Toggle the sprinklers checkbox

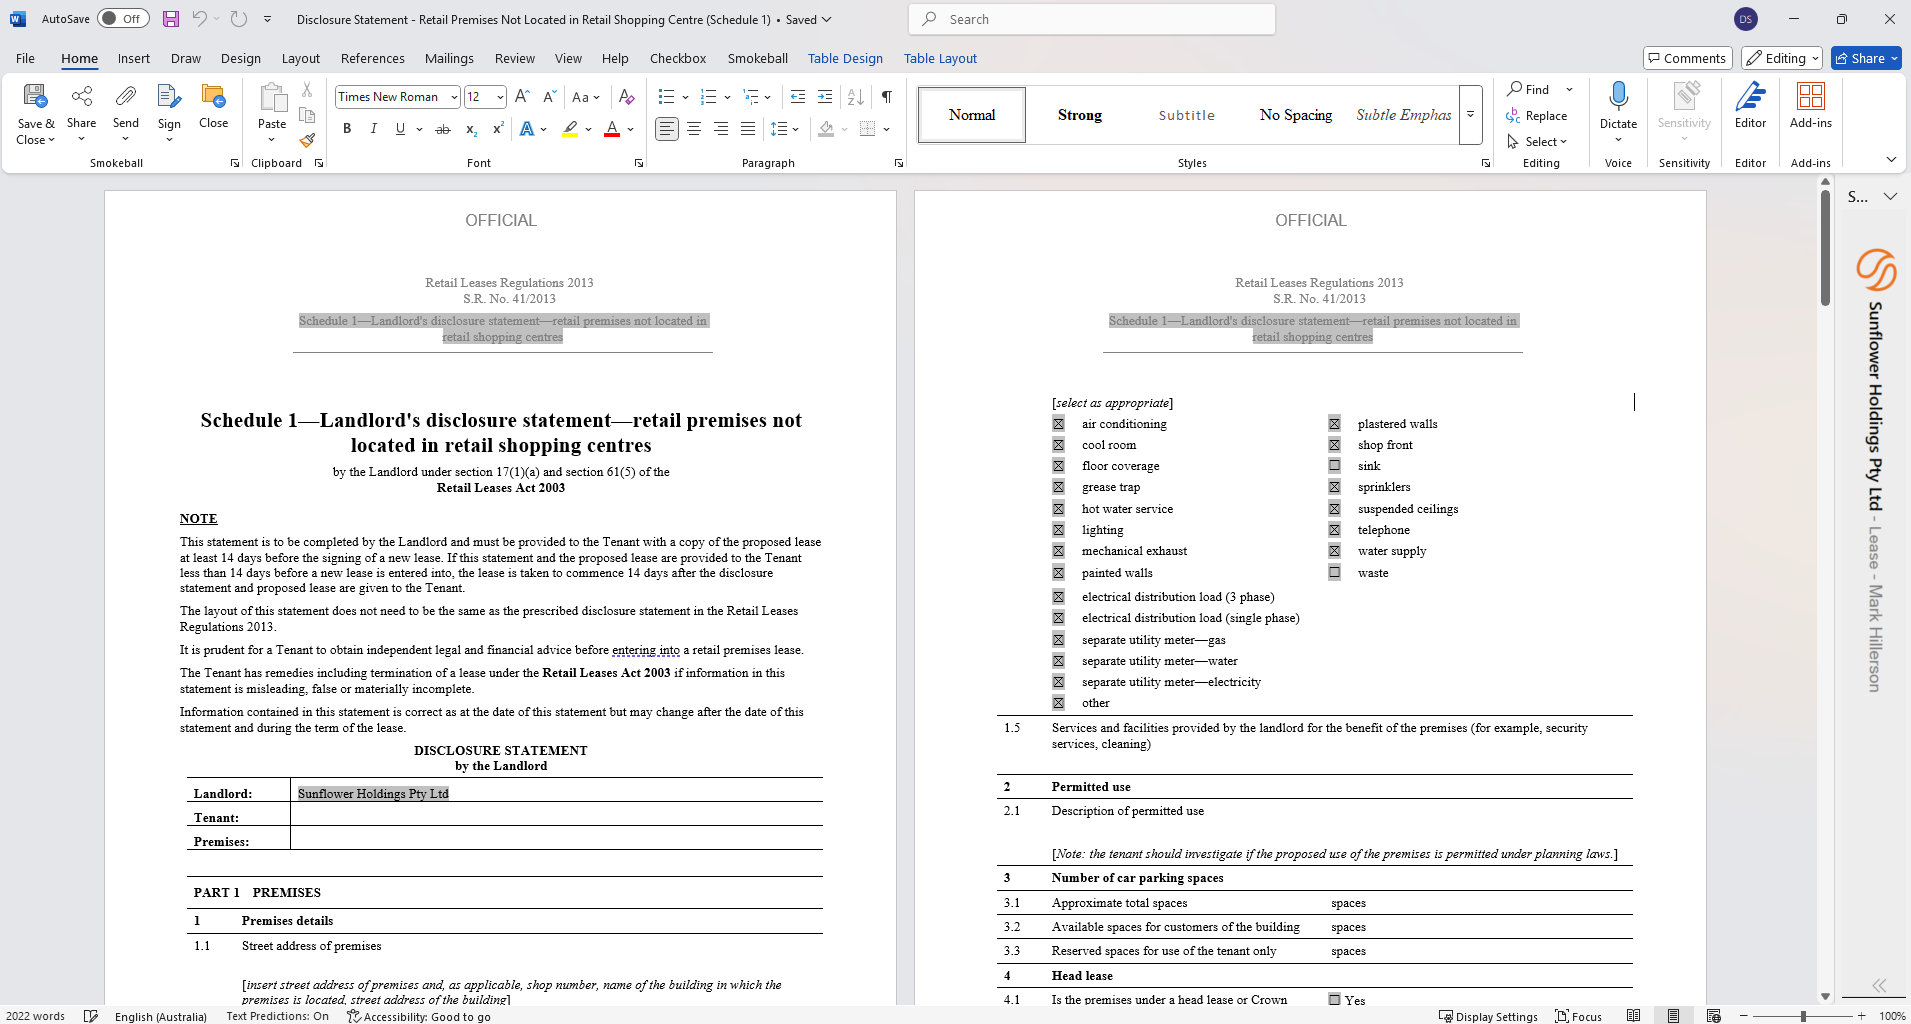point(1334,487)
